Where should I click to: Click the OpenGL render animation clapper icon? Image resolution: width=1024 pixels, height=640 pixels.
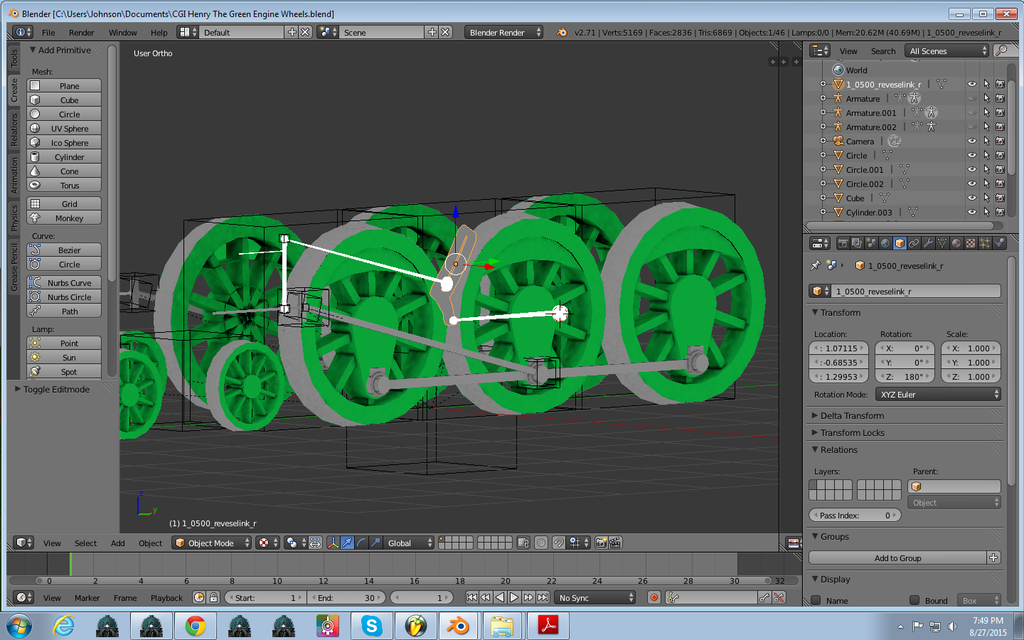[615, 543]
